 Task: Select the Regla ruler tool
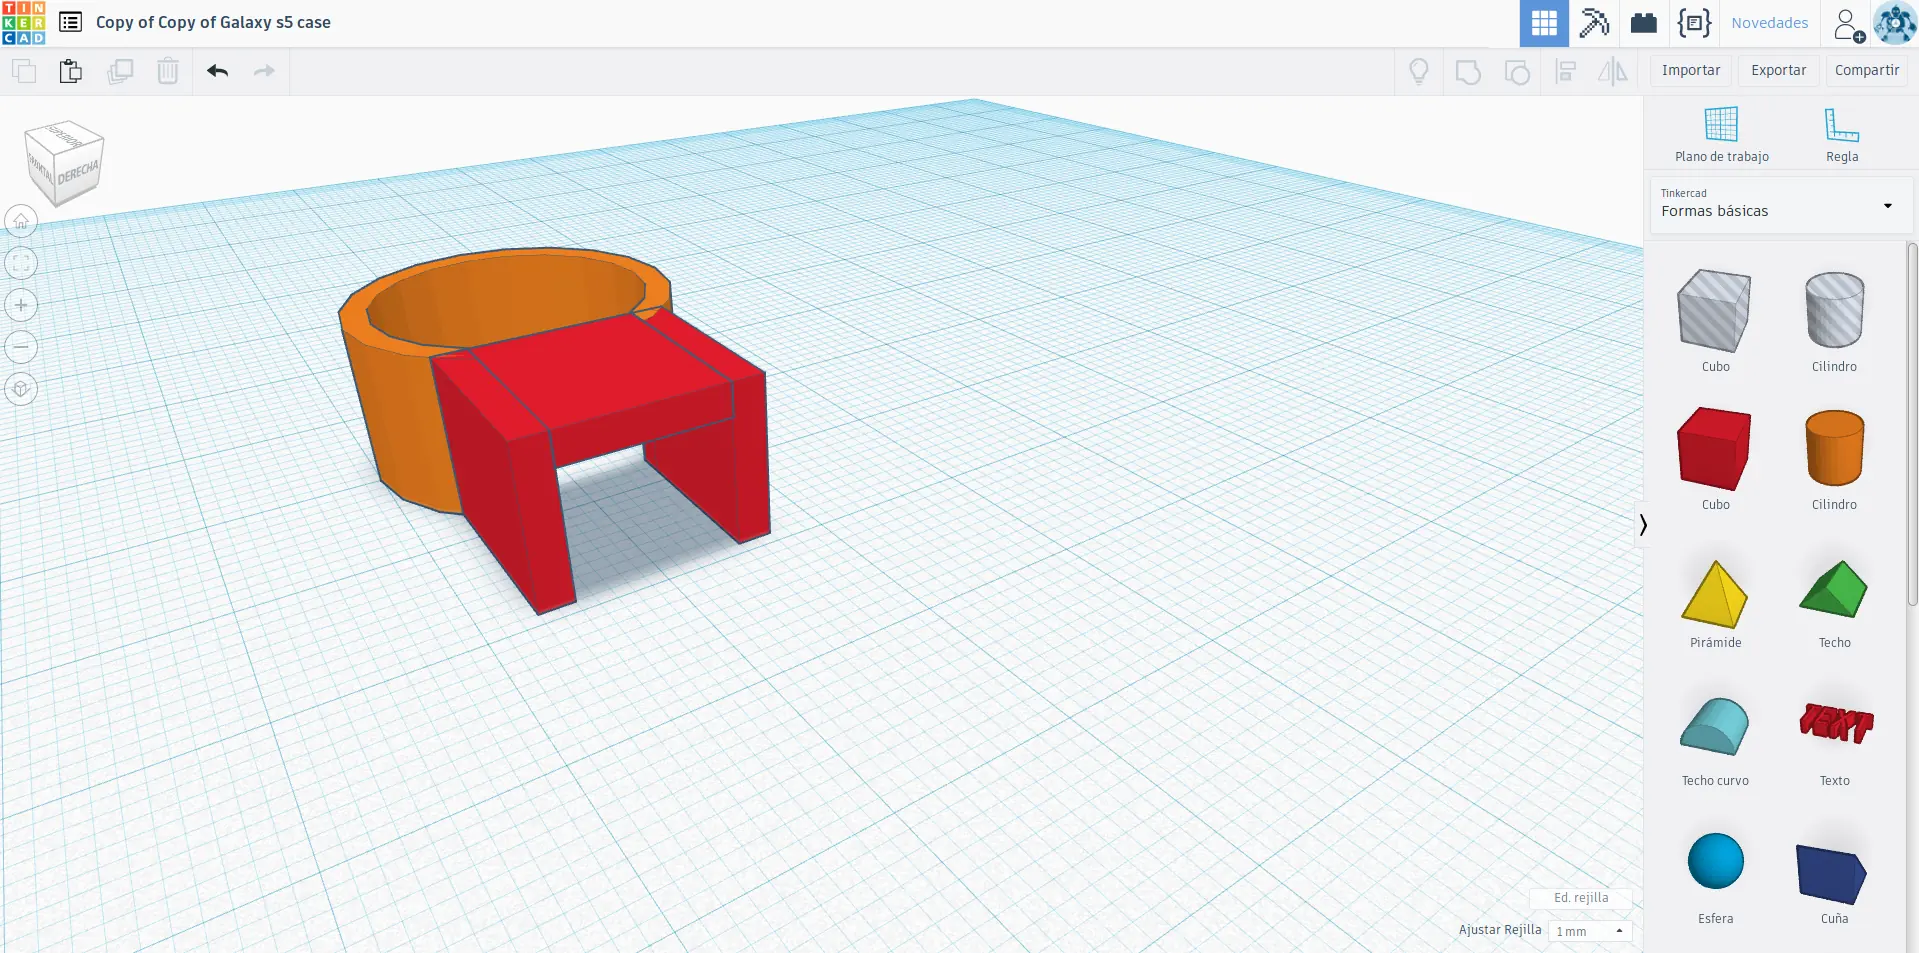pyautogui.click(x=1842, y=134)
